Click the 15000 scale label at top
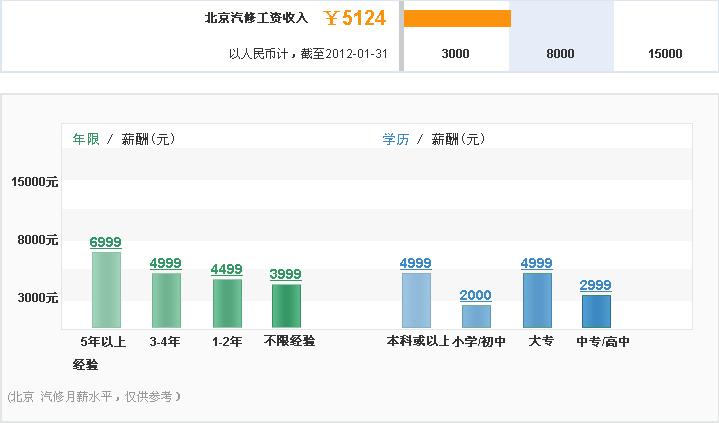The height and width of the screenshot is (423, 719). pyautogui.click(x=665, y=54)
